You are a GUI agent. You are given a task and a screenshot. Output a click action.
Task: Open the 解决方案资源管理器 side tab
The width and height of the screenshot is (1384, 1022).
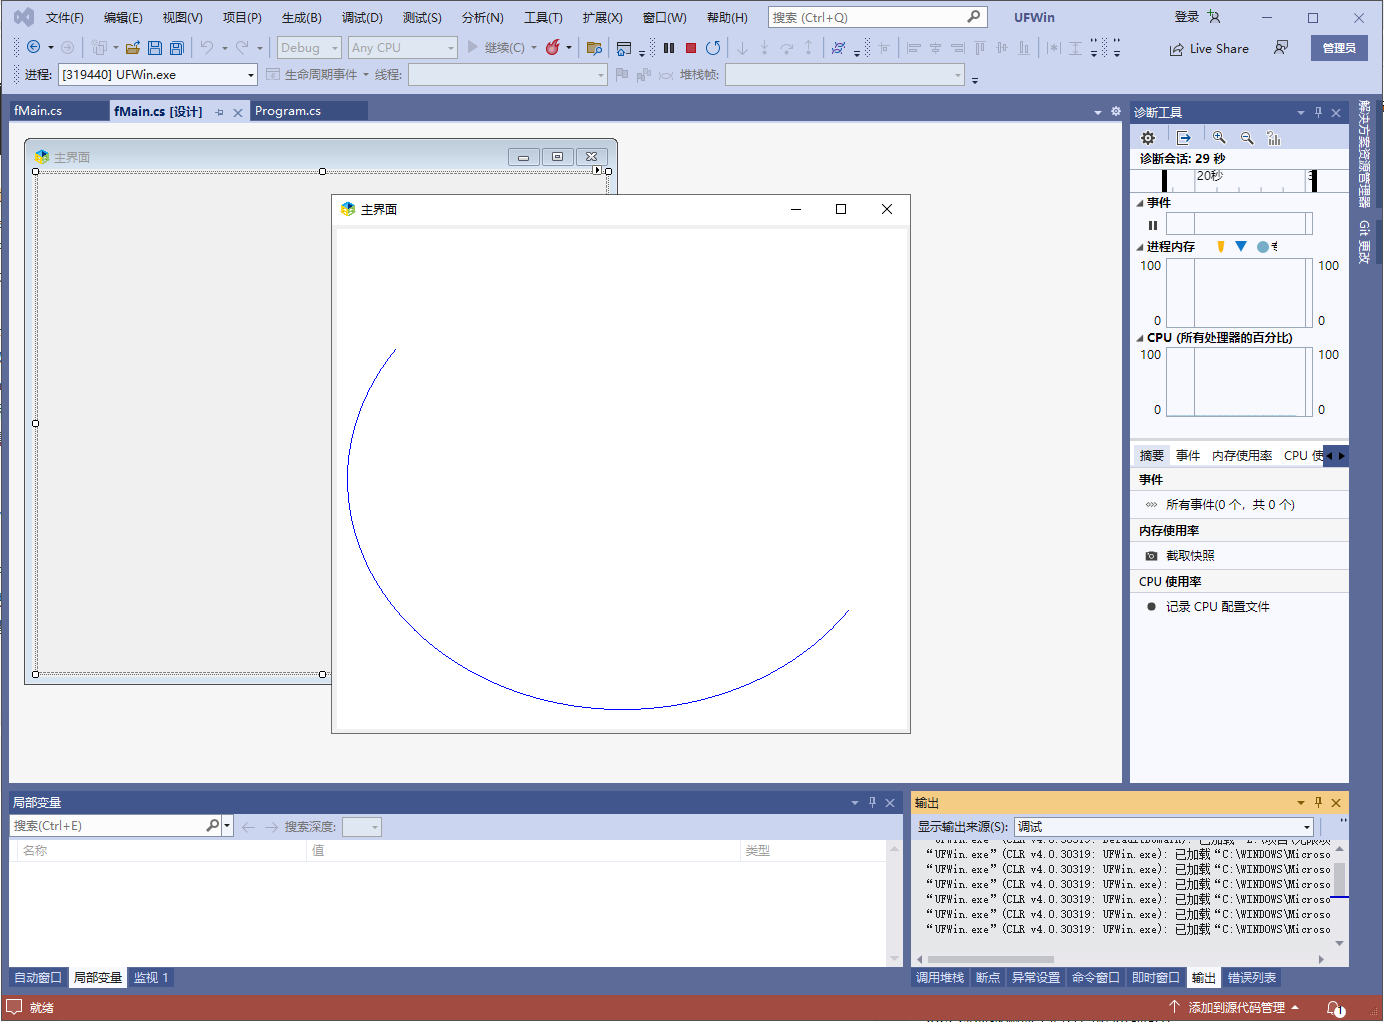[1364, 153]
